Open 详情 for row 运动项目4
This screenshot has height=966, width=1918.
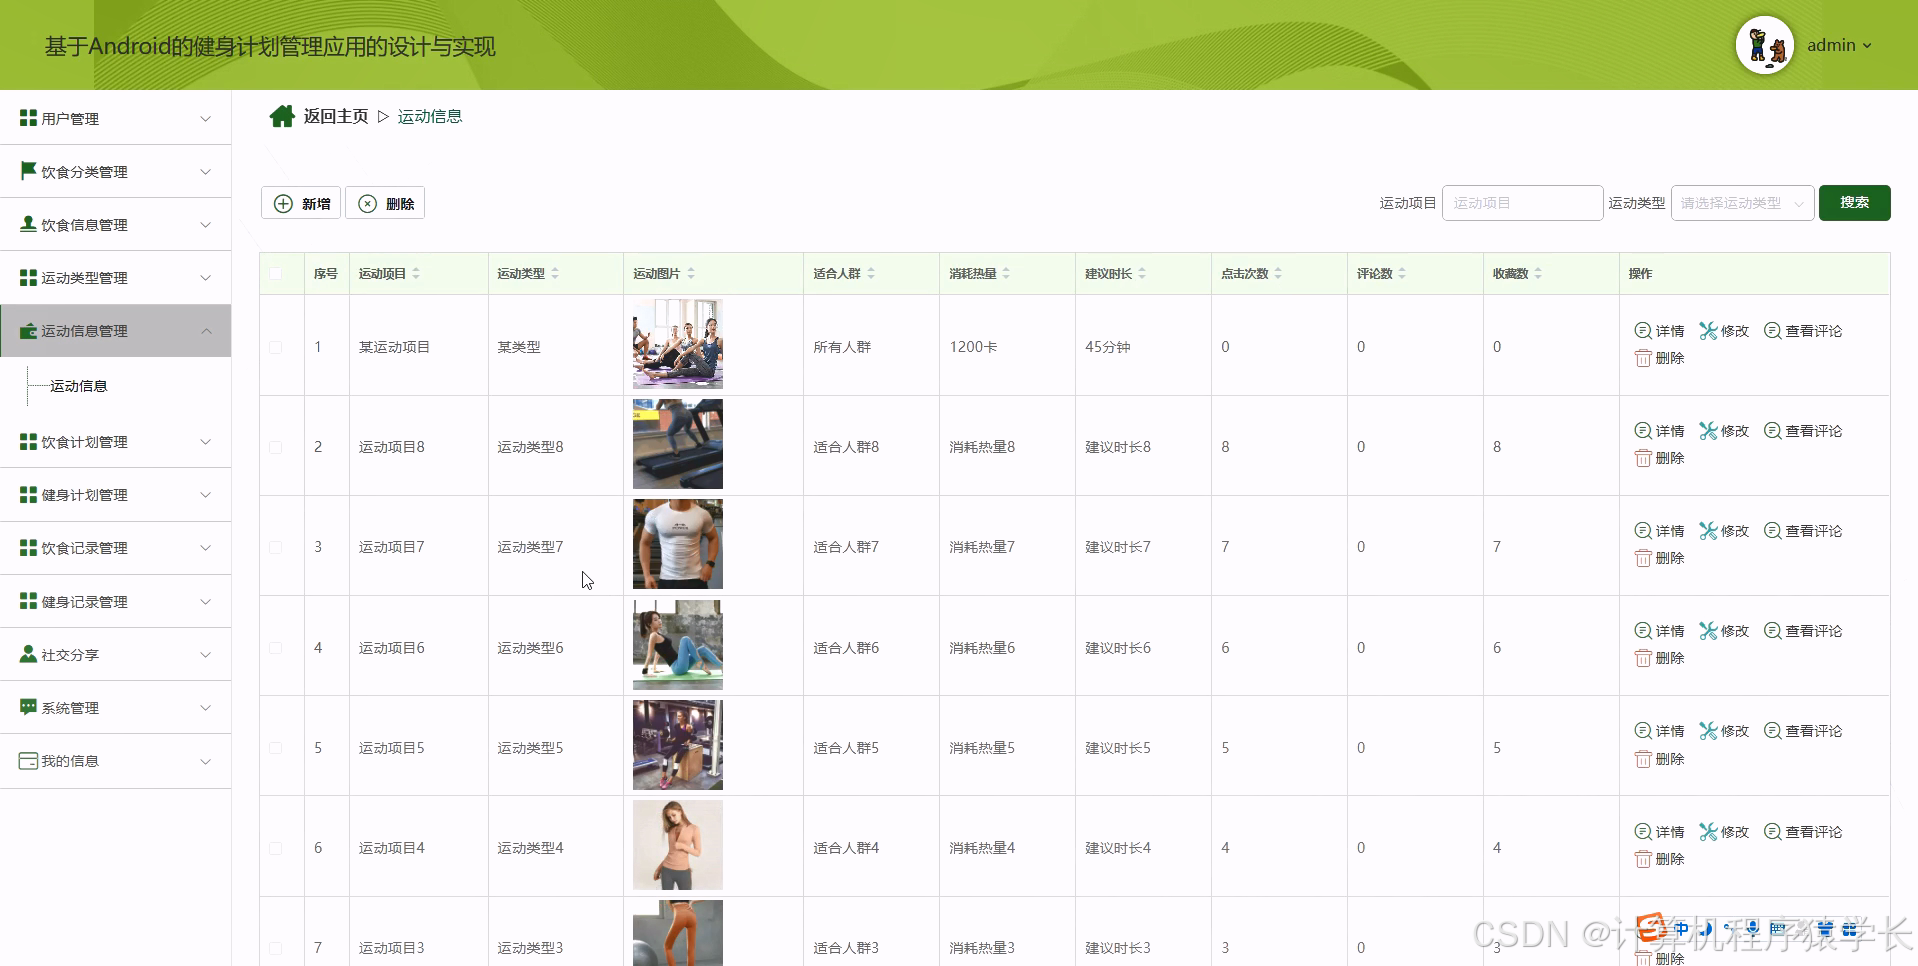(1659, 832)
